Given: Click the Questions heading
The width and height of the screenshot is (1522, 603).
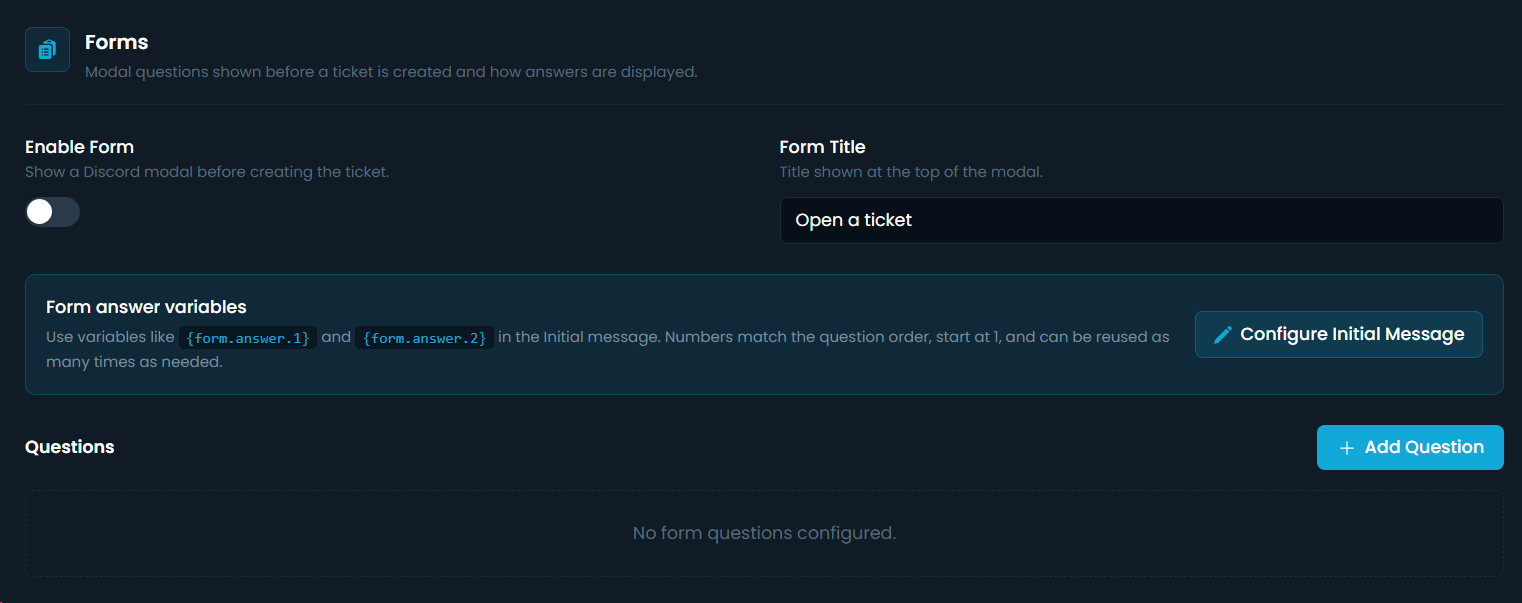Looking at the screenshot, I should point(70,447).
